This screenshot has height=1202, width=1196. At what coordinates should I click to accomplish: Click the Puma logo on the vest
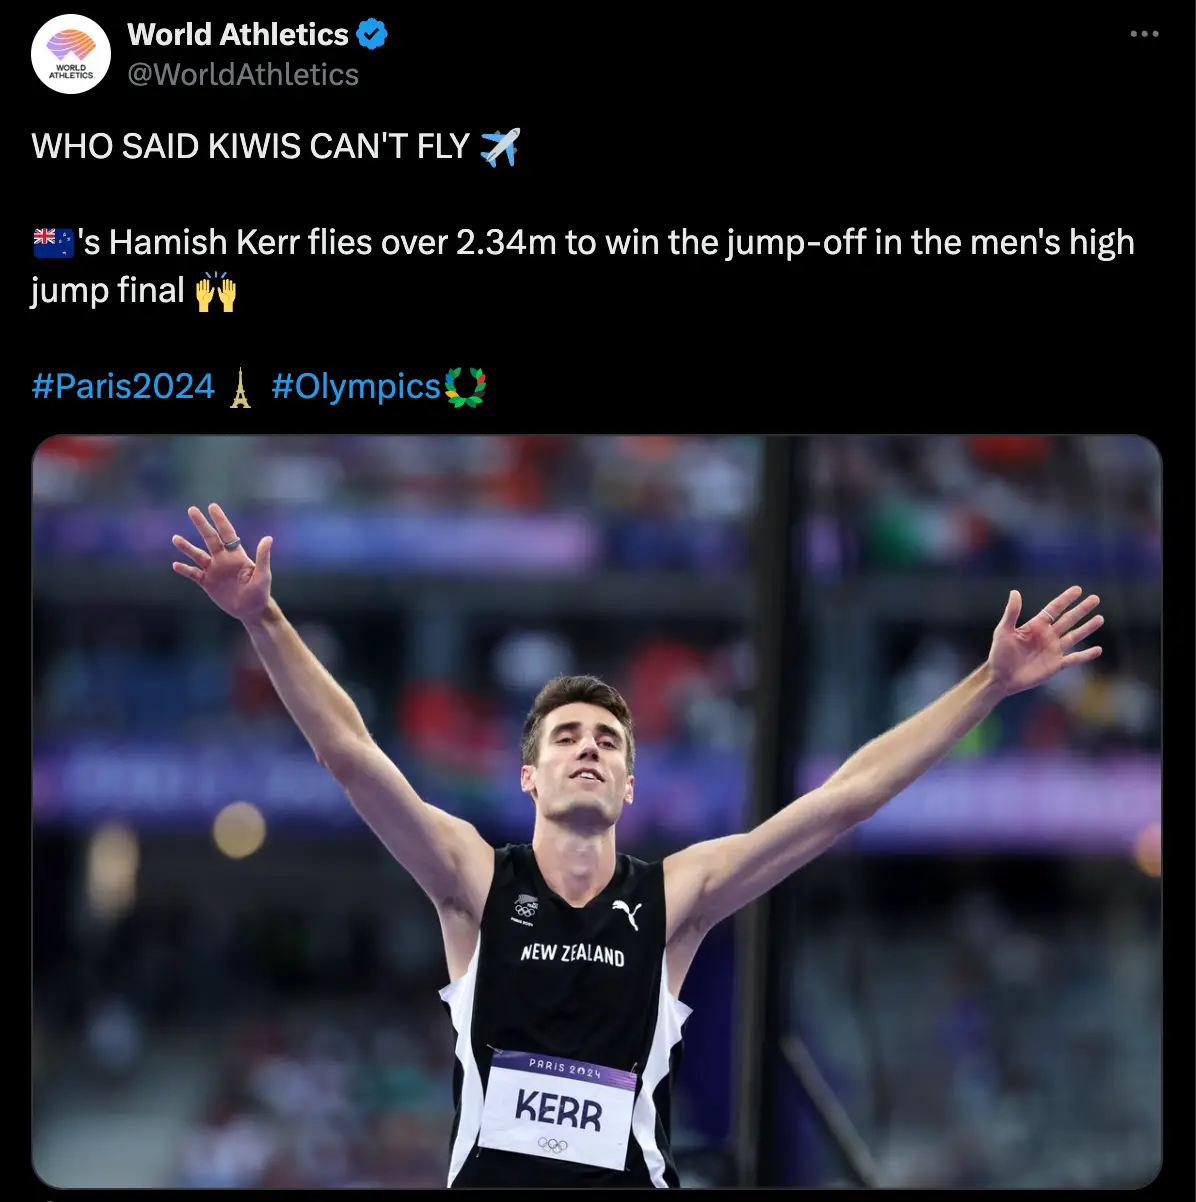[626, 912]
